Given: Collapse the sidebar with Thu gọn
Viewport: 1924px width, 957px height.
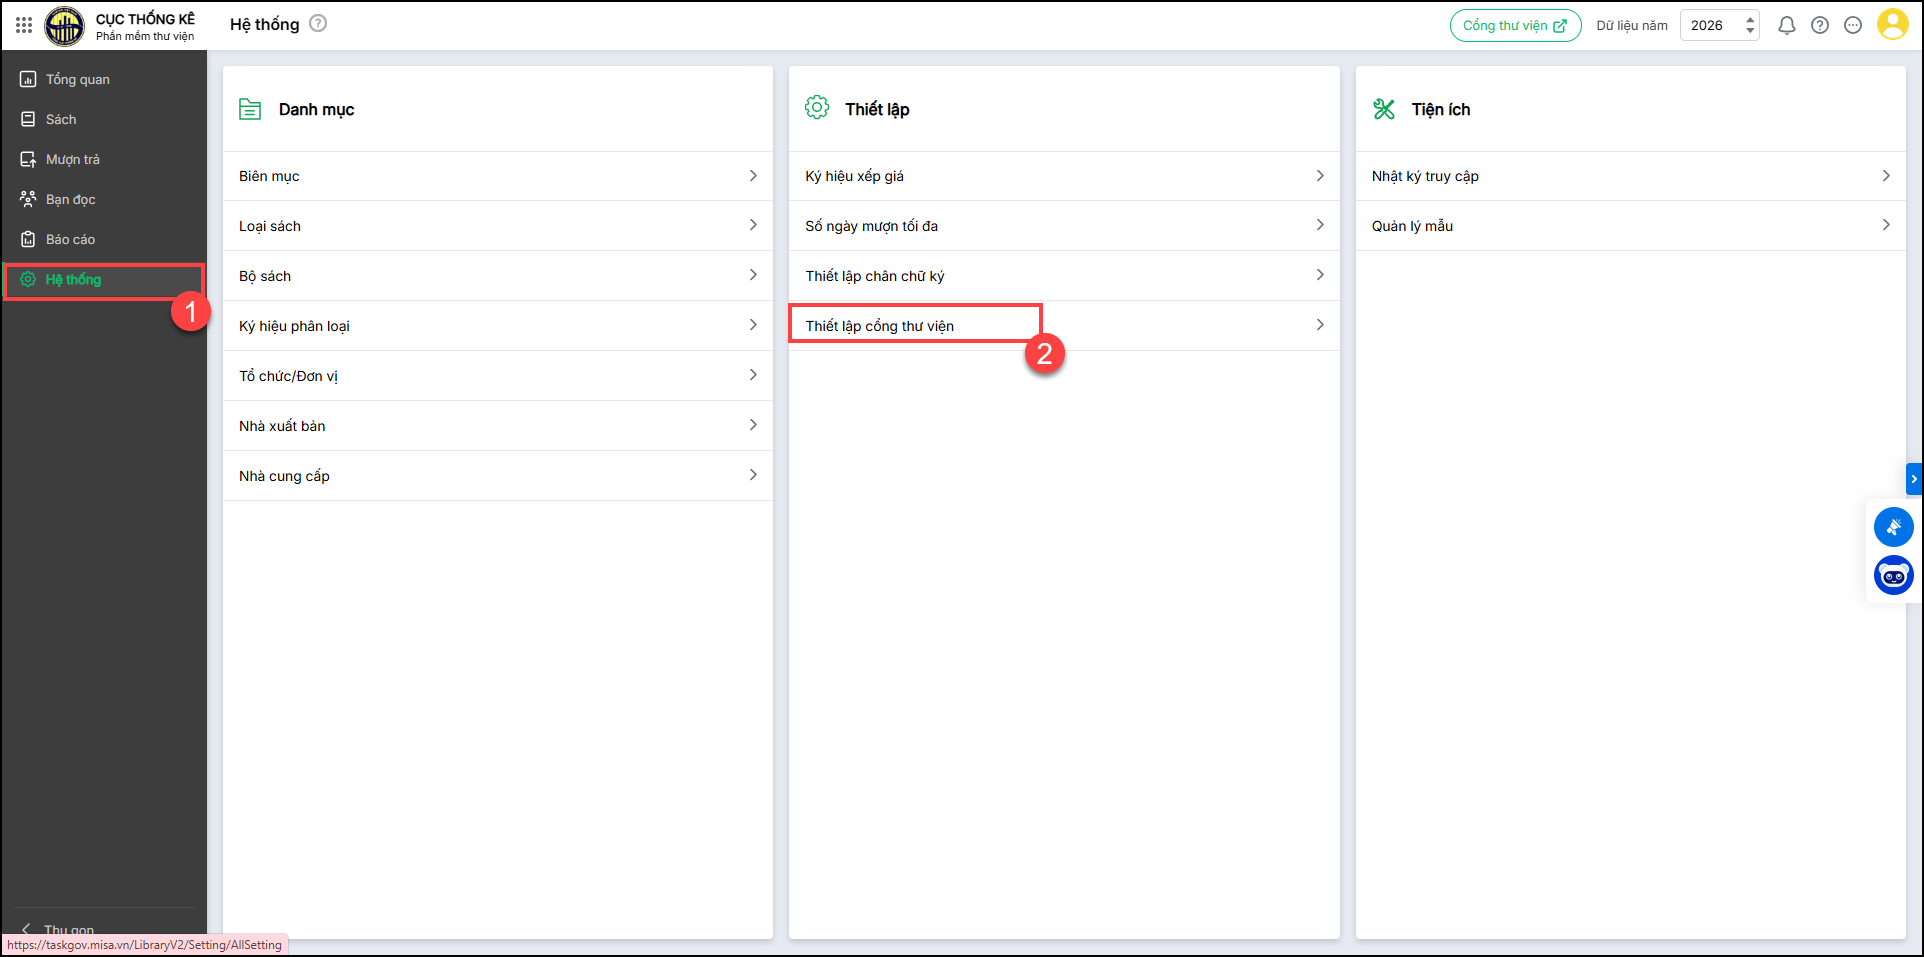Looking at the screenshot, I should (x=60, y=929).
